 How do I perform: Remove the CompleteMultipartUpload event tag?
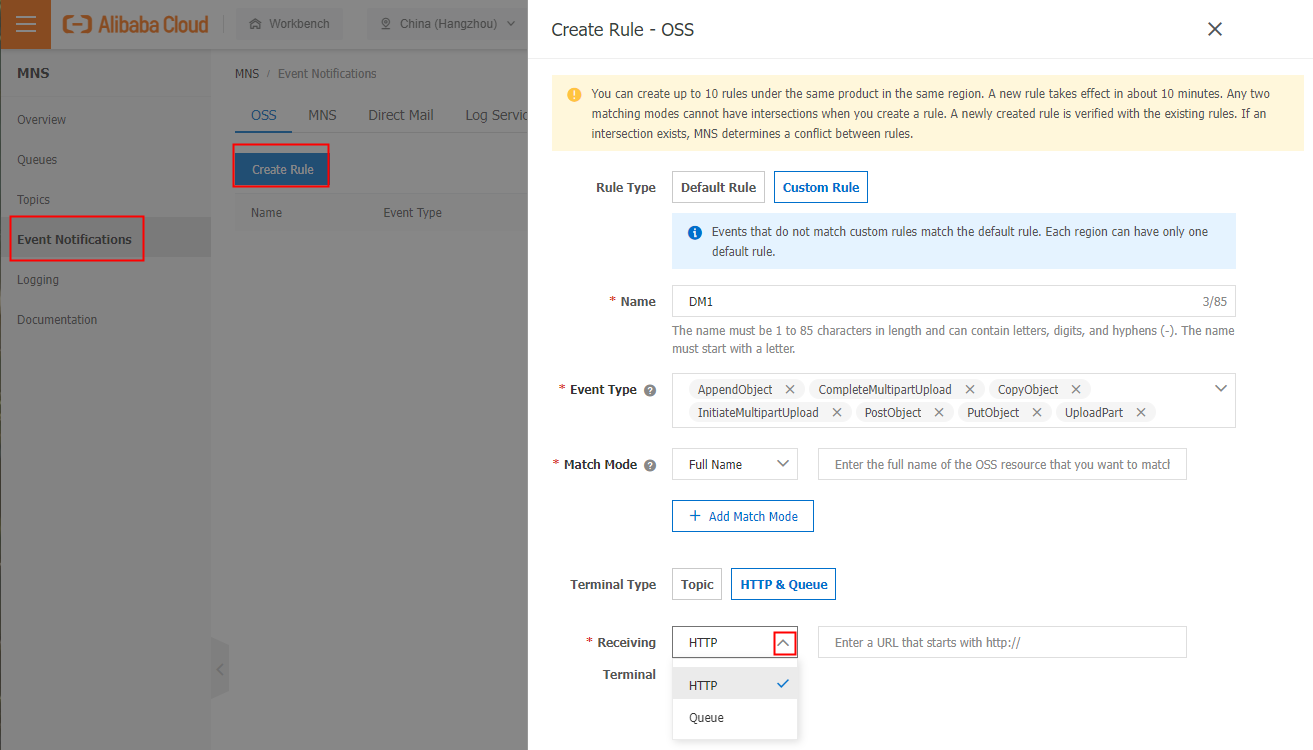[969, 389]
